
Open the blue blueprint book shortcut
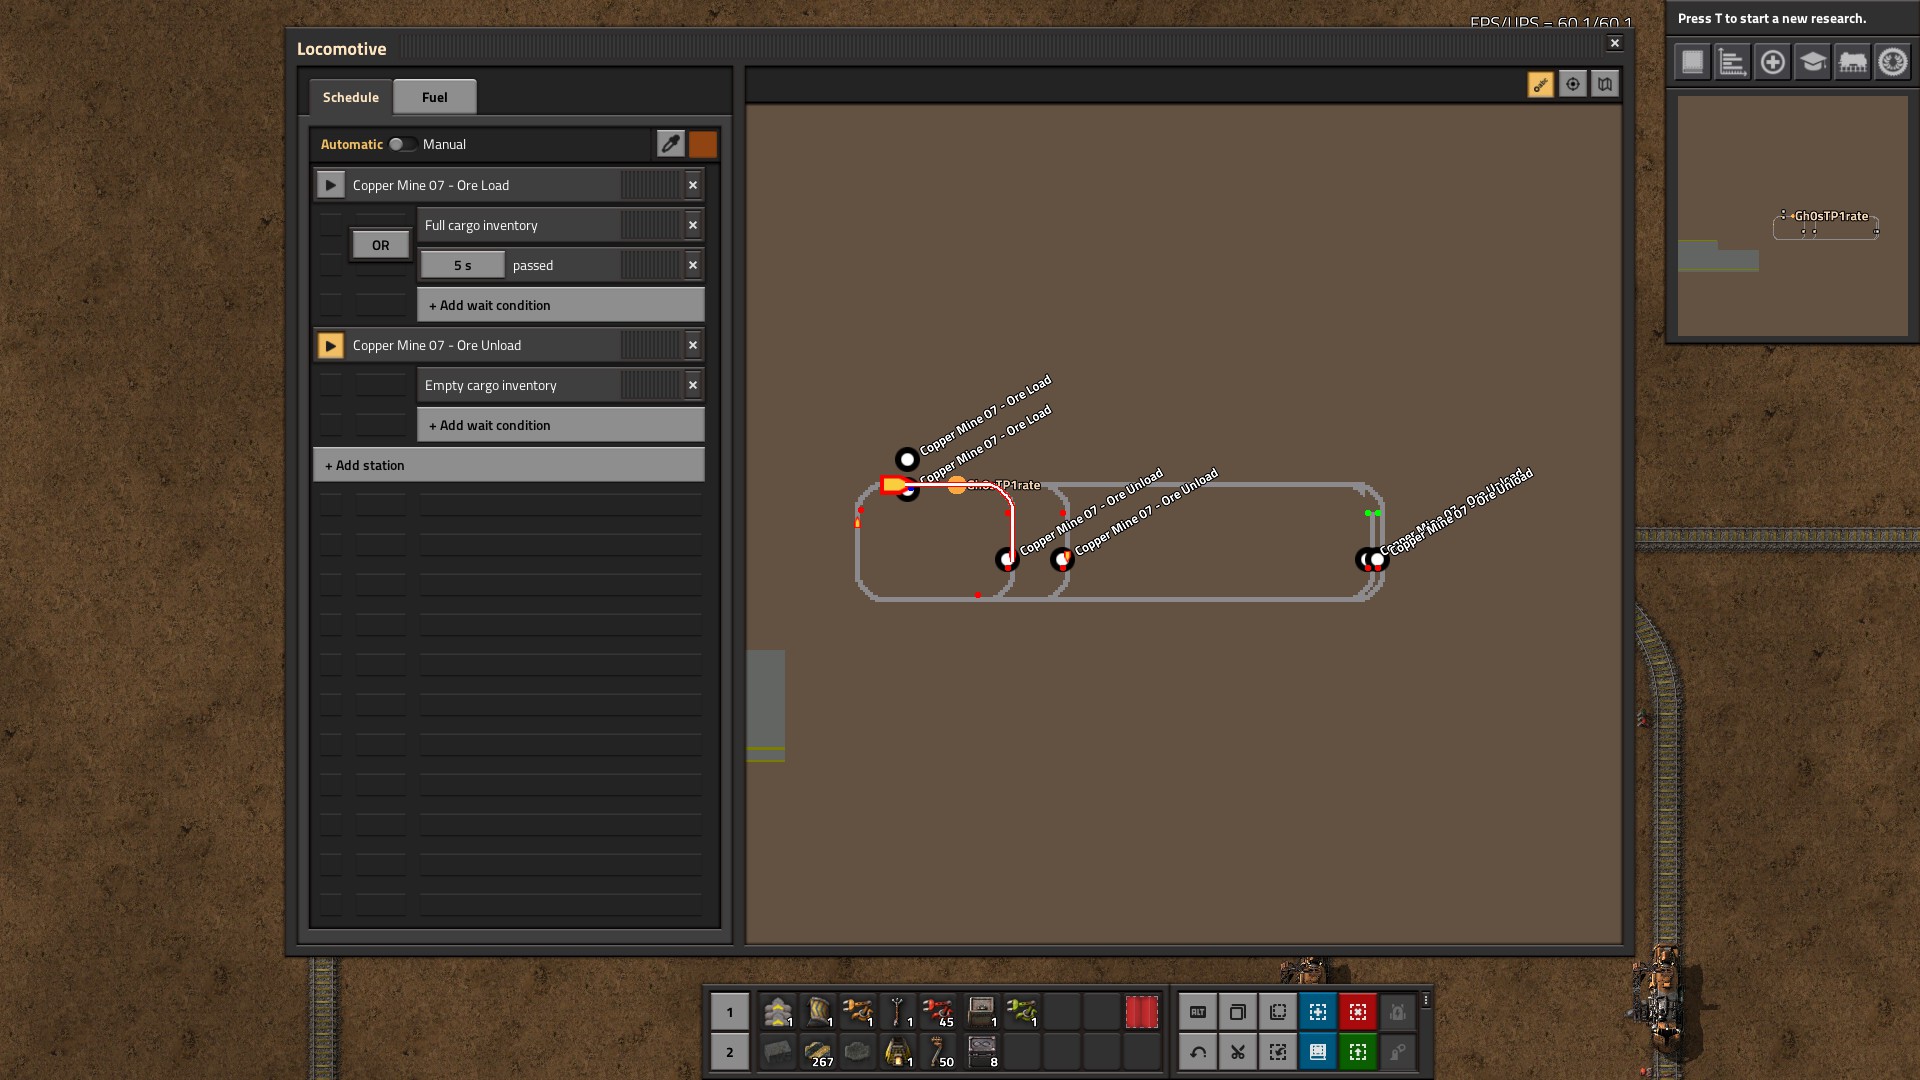(1318, 1052)
